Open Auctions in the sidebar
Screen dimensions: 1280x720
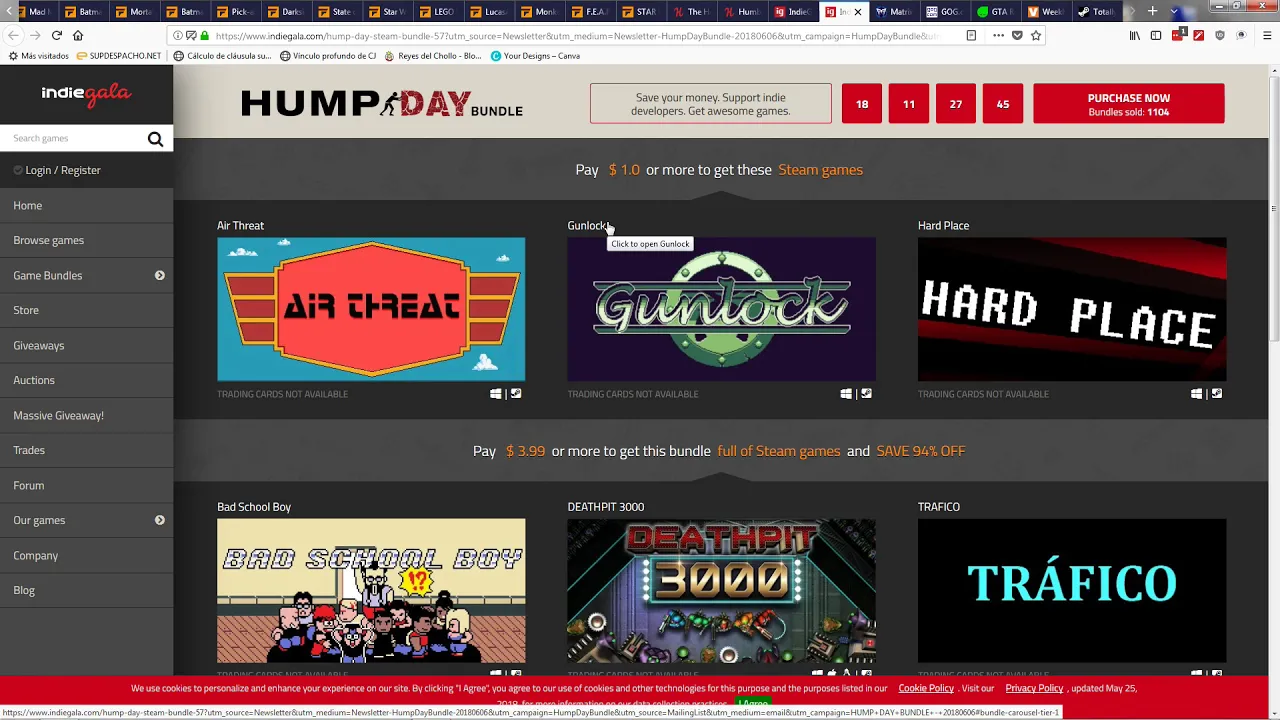34,380
